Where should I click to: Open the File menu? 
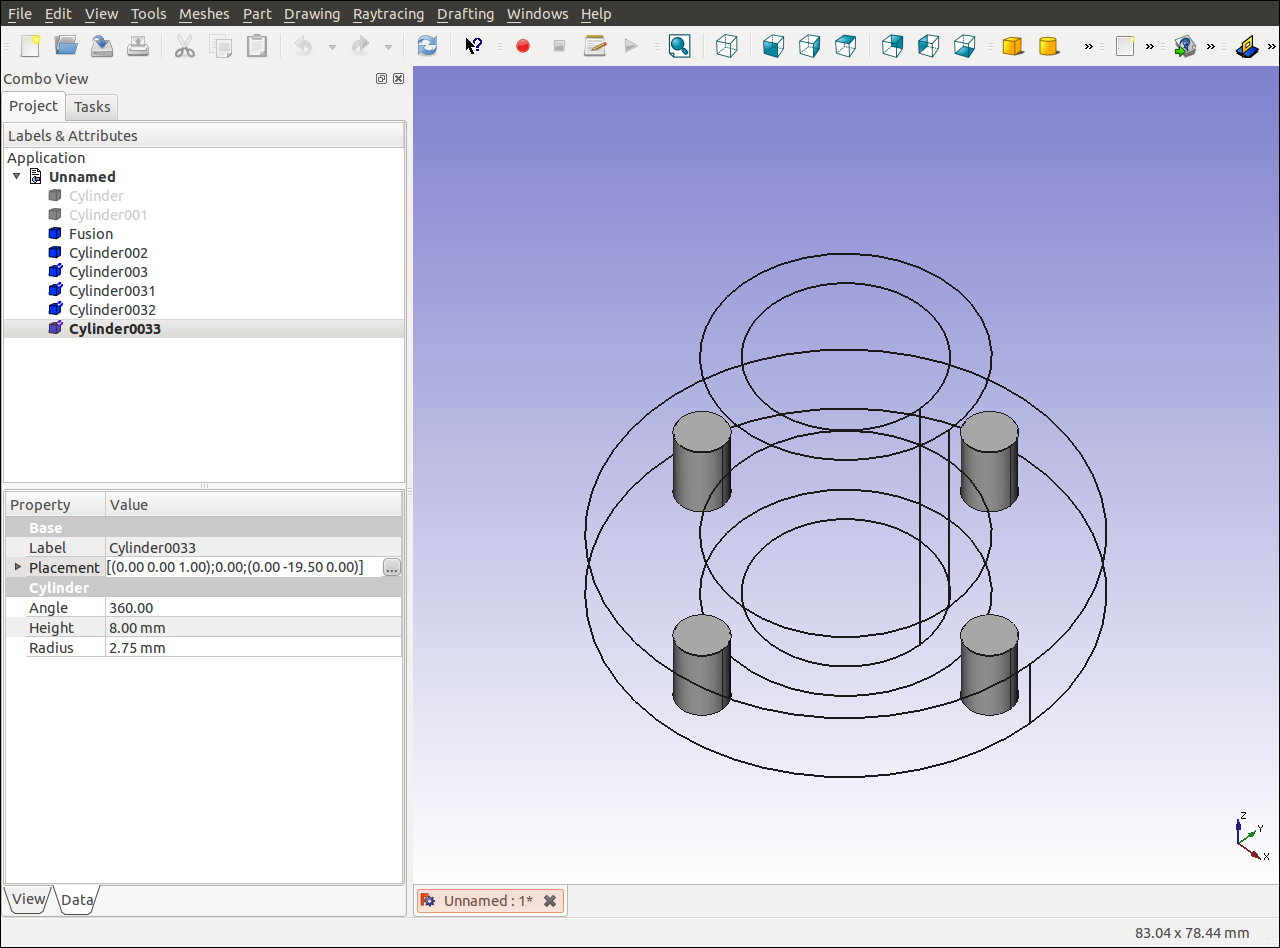tap(19, 14)
